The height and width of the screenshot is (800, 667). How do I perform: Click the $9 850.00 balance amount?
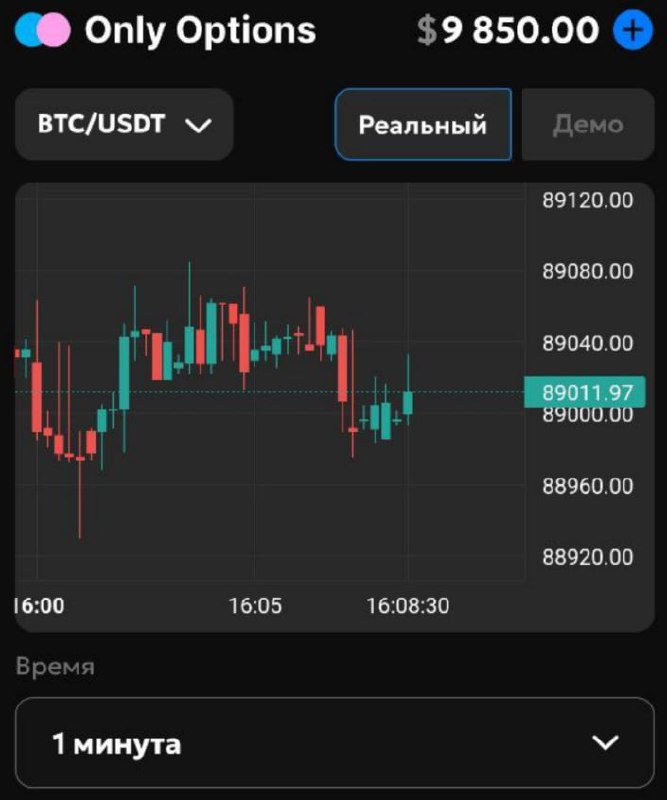tap(520, 31)
